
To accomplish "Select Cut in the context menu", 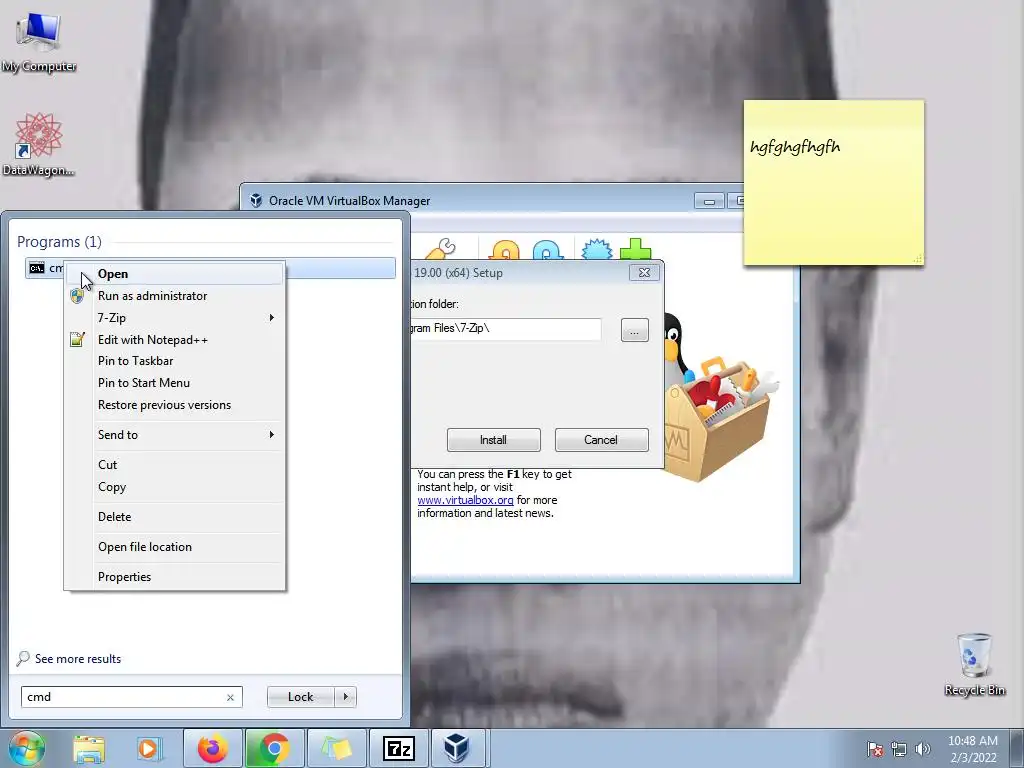I will [174, 465].
